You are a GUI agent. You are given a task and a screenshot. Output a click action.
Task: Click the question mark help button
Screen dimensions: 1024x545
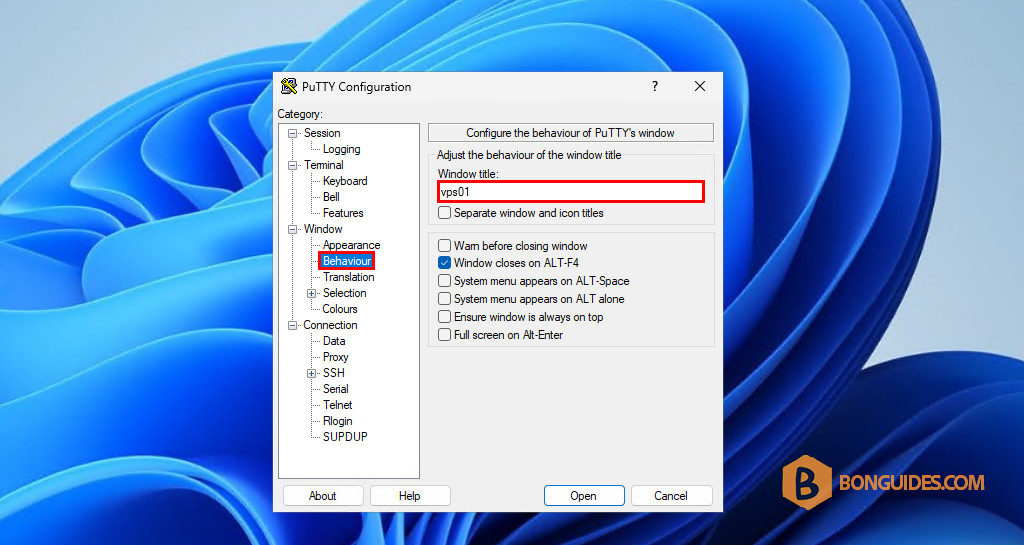point(655,86)
